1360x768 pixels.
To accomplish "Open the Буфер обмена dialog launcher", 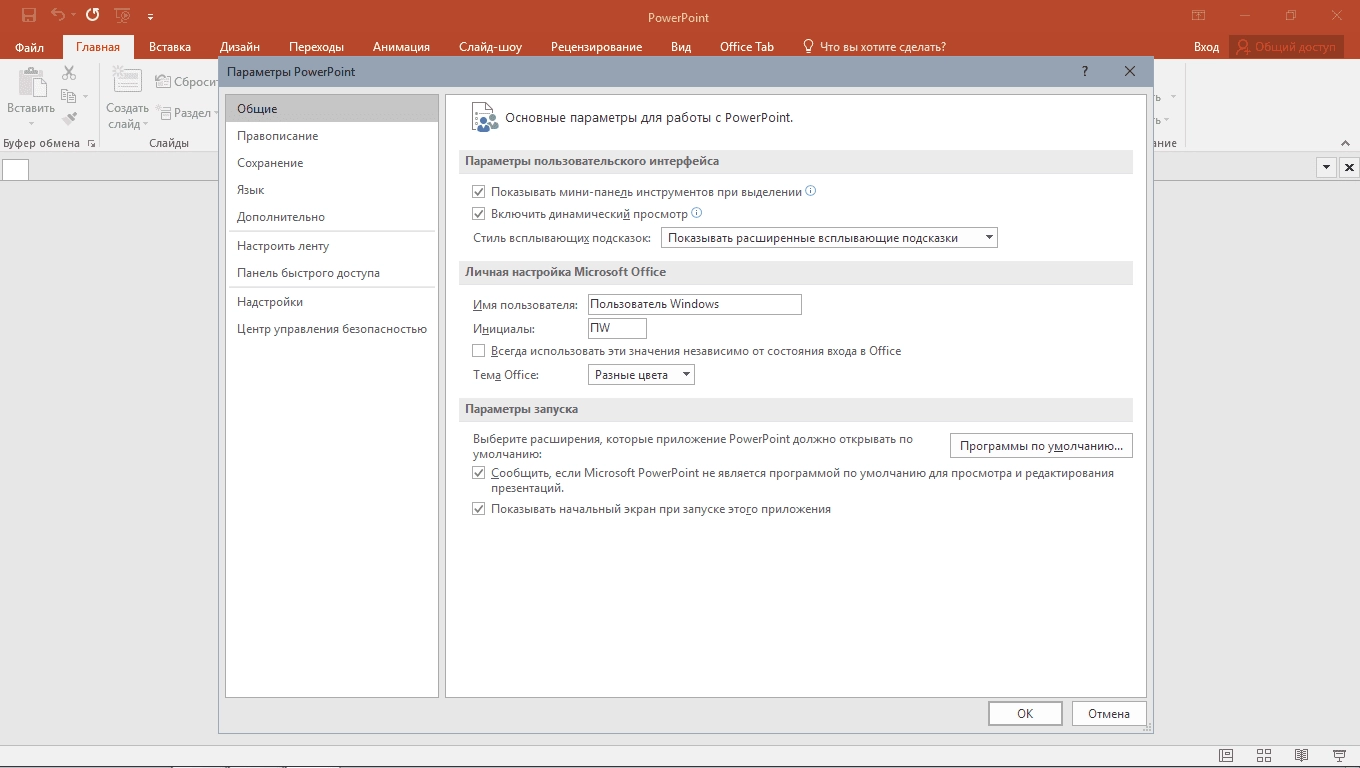I will [x=91, y=144].
